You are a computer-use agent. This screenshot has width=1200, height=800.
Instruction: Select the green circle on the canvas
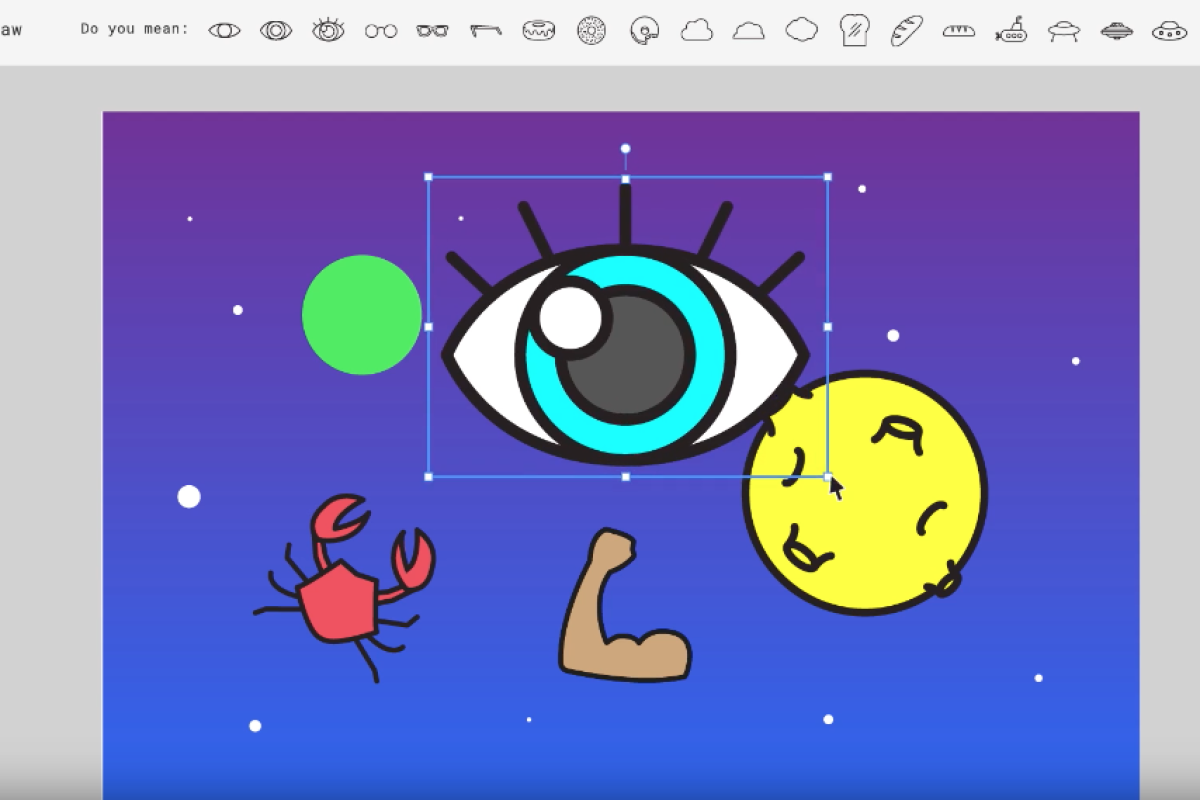pos(362,315)
